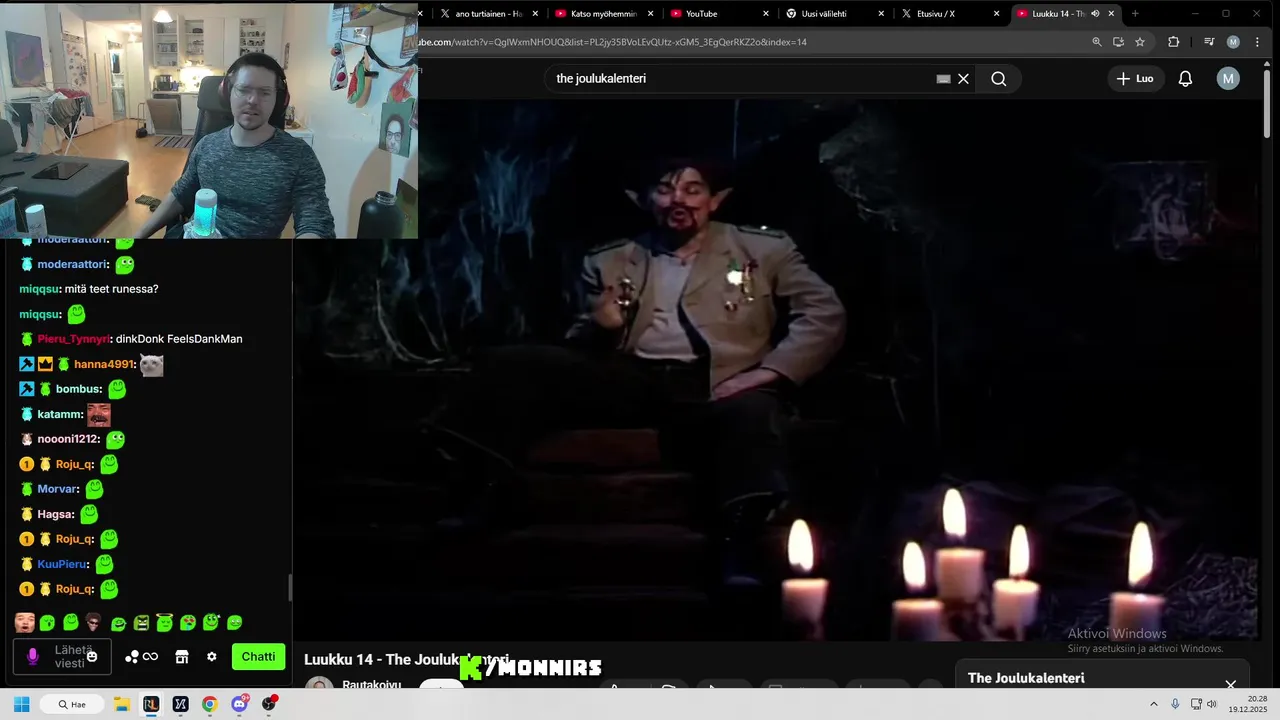This screenshot has width=1280, height=720.
Task: Click username 'katamm' in chat
Action: click(60, 414)
